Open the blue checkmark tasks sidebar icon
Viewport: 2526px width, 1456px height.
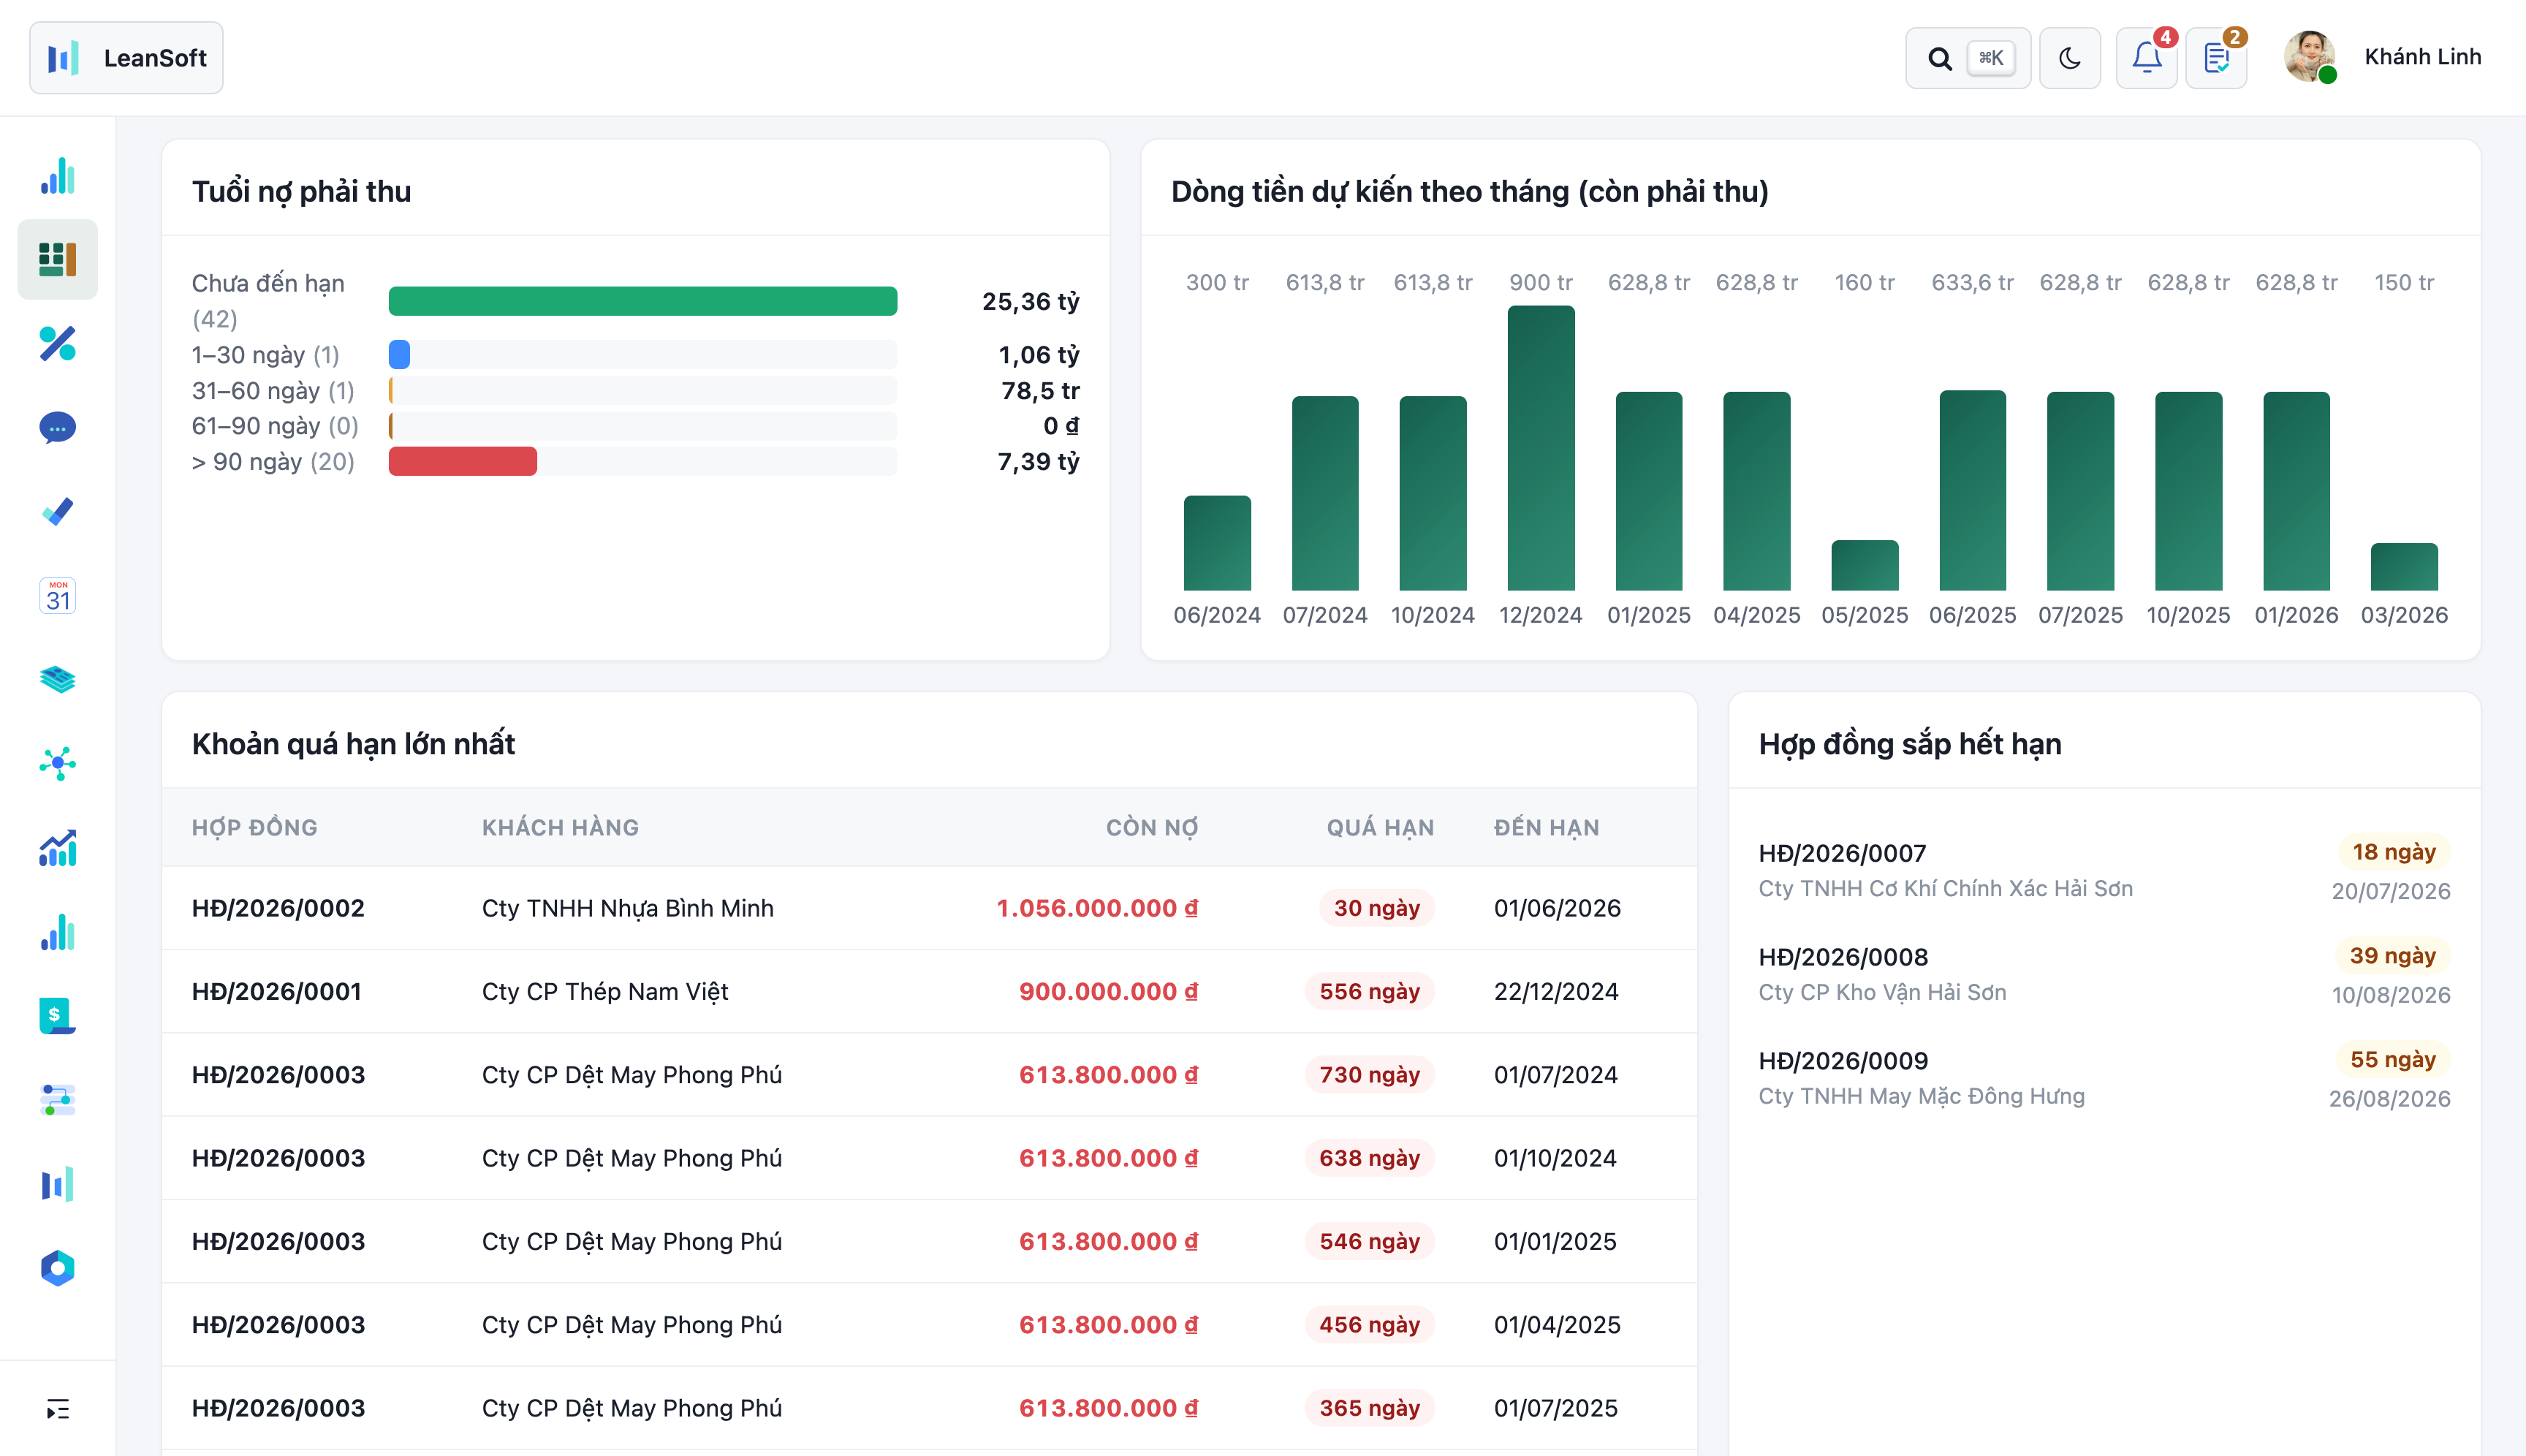point(58,511)
